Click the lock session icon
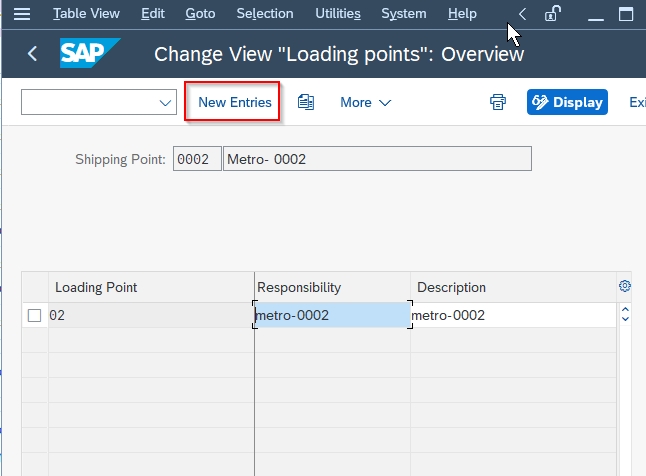Screen dimensions: 646x476 (x=552, y=14)
